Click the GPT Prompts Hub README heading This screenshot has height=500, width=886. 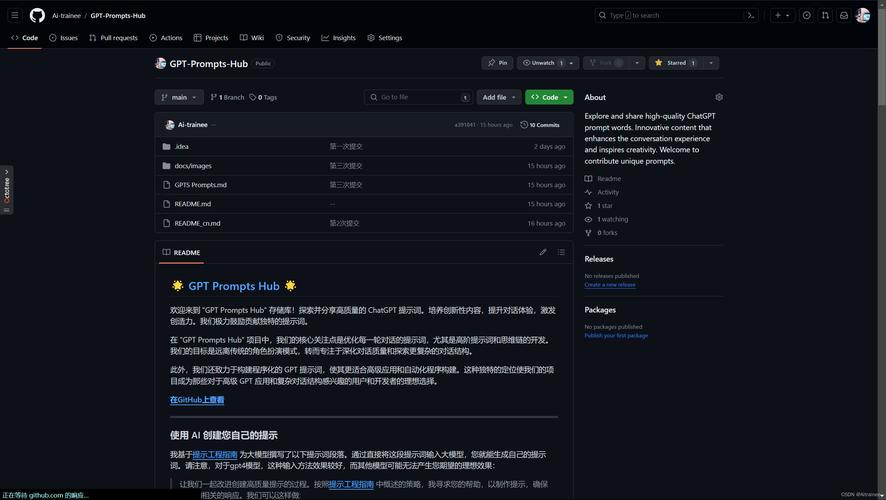tap(234, 286)
